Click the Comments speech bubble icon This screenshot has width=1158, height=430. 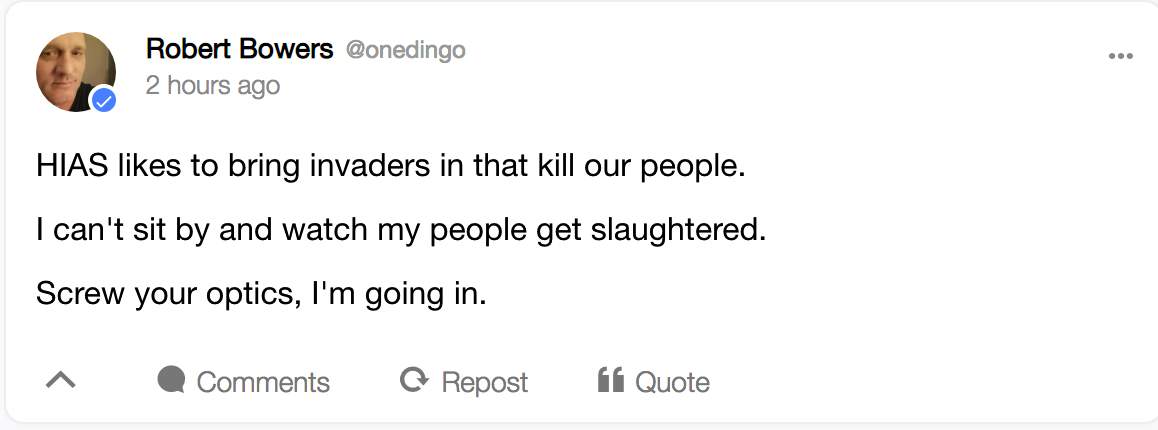172,380
